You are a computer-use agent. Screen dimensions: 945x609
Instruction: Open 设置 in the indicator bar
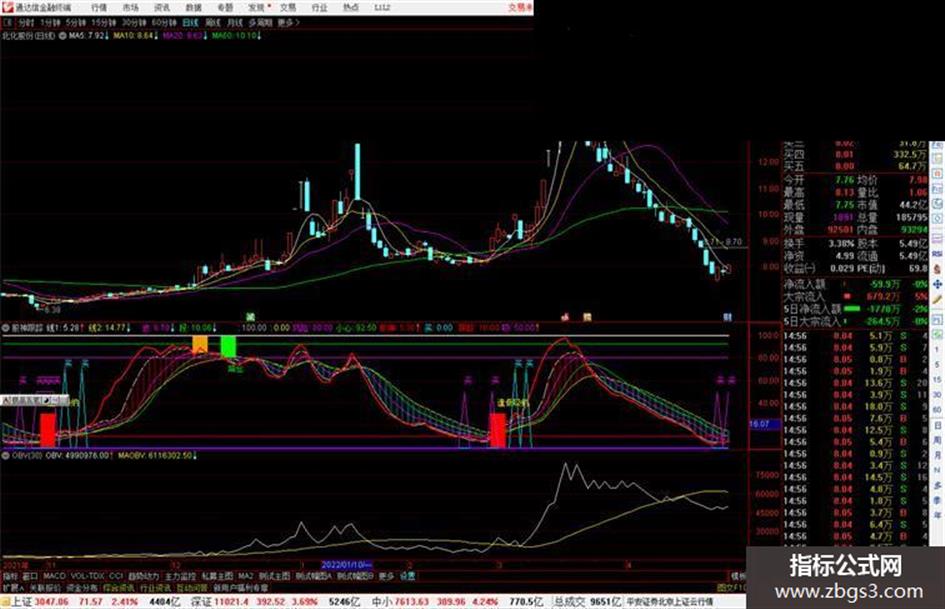pyautogui.click(x=407, y=576)
